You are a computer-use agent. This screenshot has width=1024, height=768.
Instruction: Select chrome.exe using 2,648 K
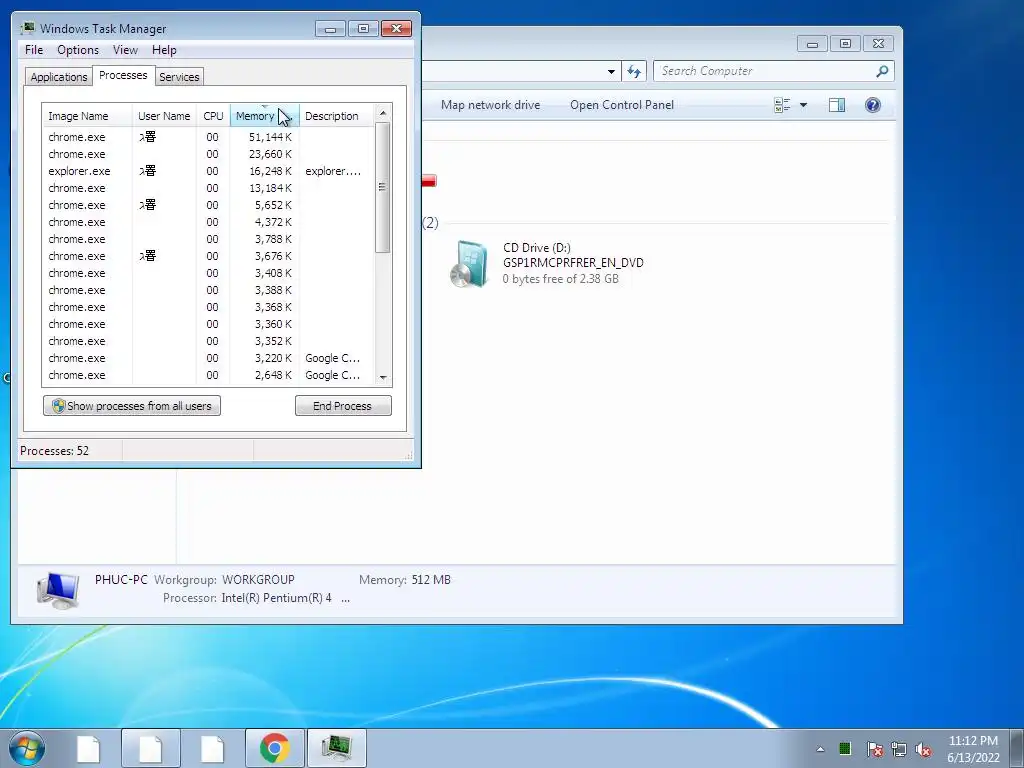tap(208, 375)
